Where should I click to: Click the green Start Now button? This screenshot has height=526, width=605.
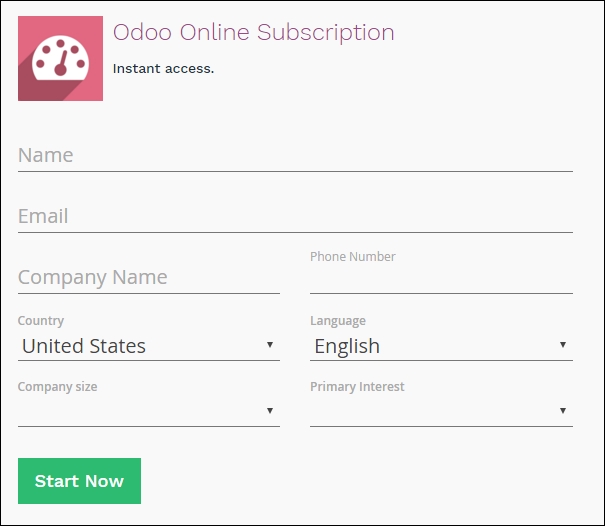click(x=79, y=481)
